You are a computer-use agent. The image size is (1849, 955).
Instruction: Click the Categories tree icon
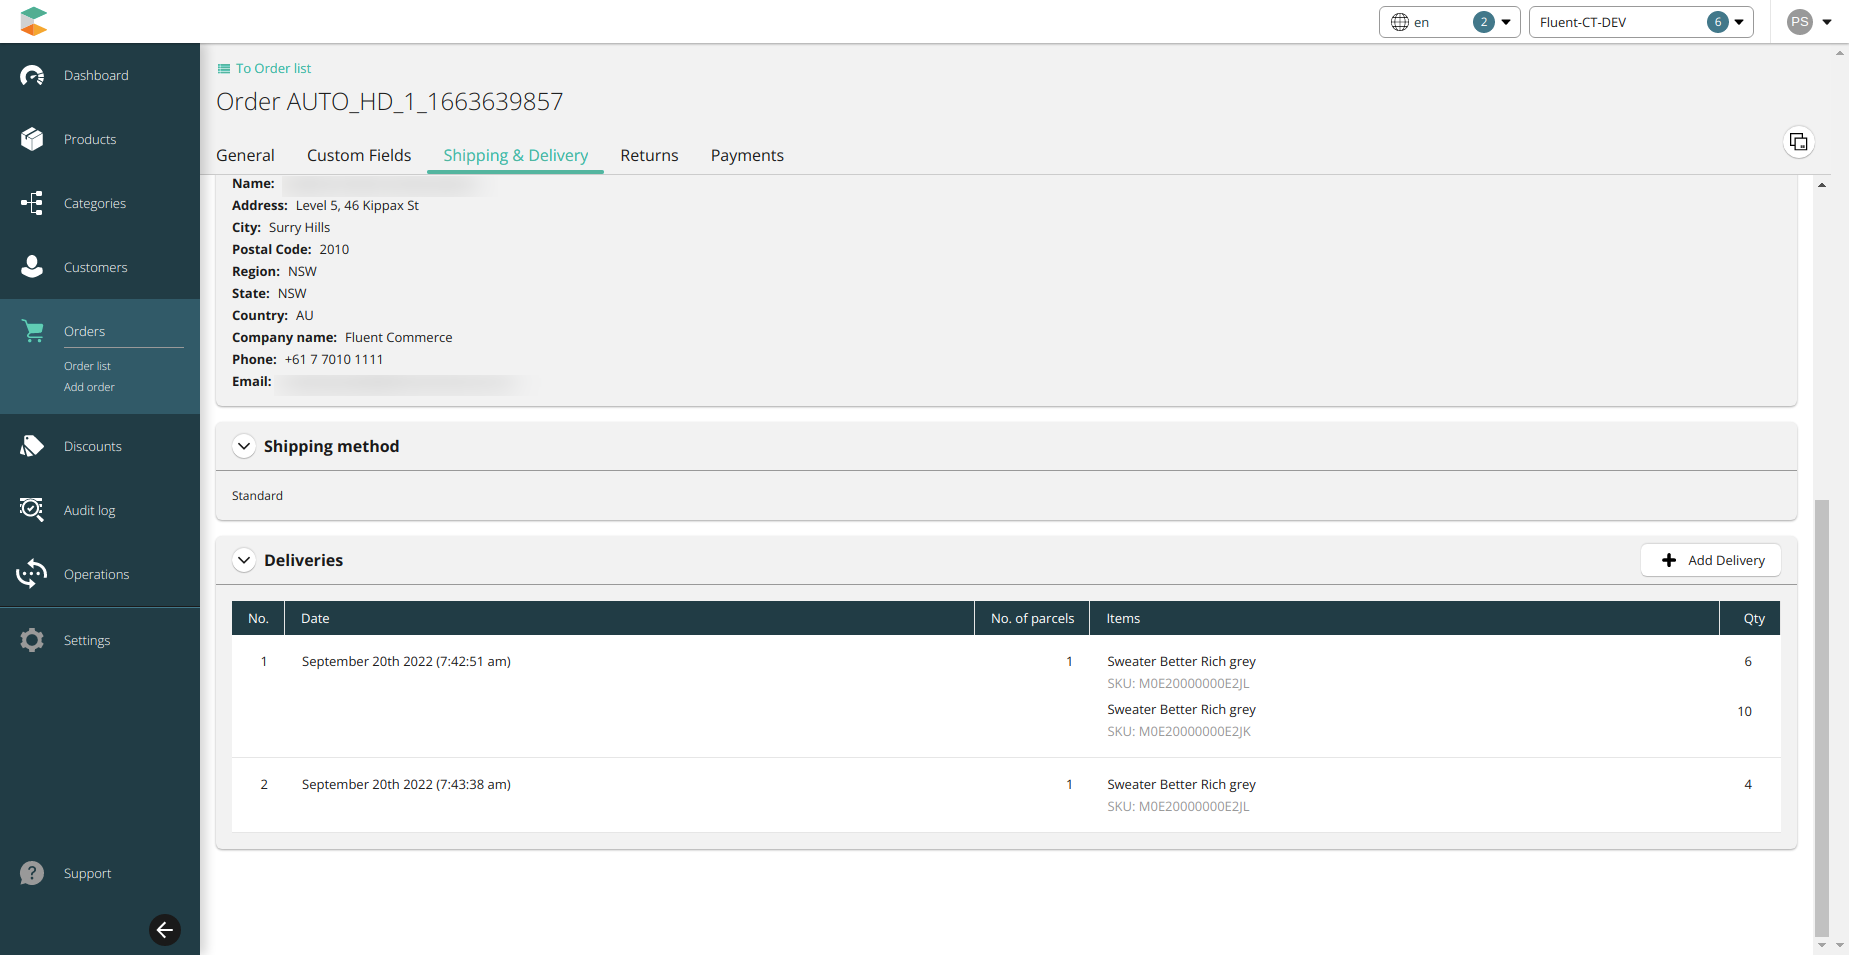point(32,203)
